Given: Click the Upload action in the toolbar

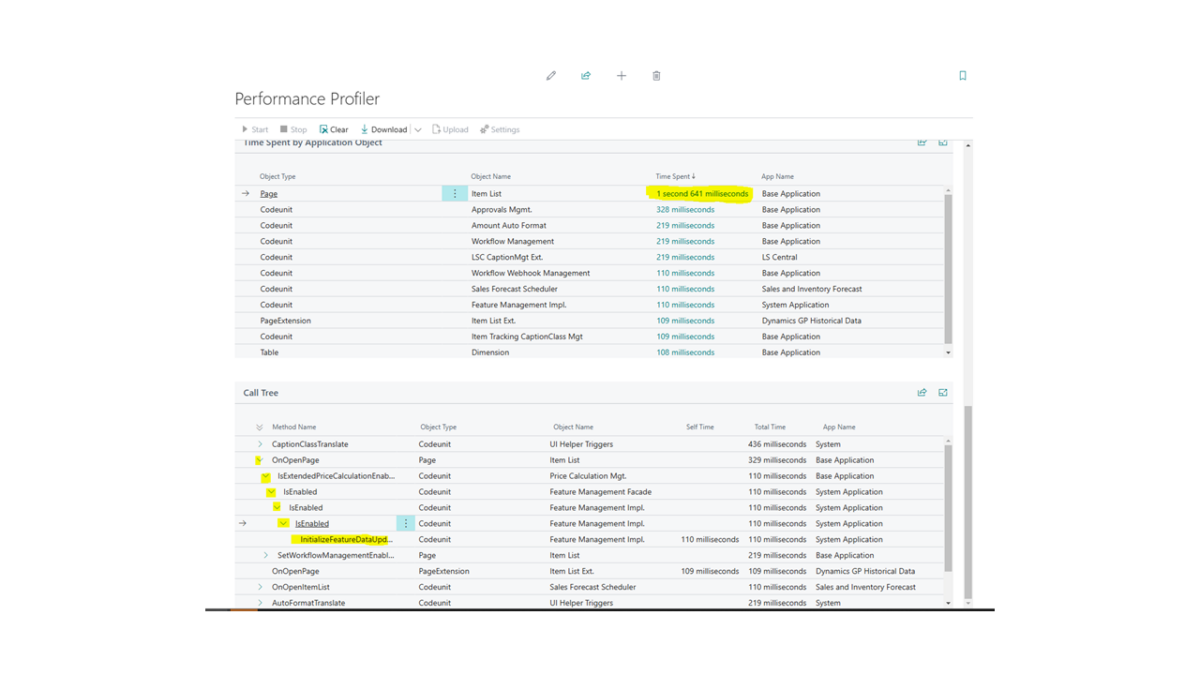Looking at the screenshot, I should pyautogui.click(x=449, y=129).
